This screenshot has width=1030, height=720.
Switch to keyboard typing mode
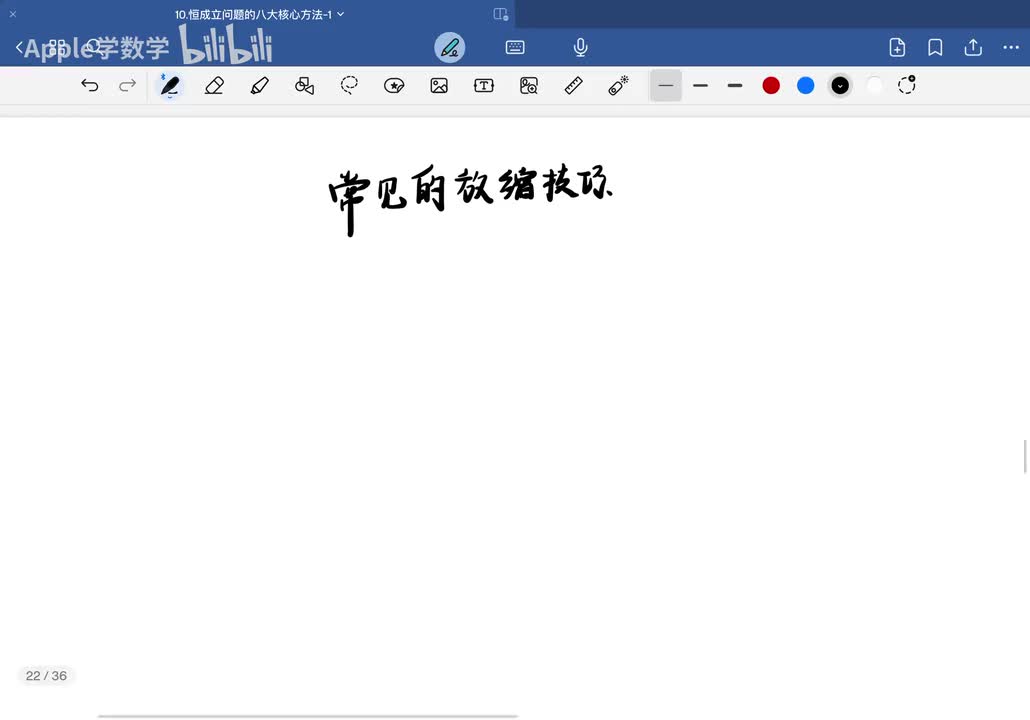click(515, 47)
